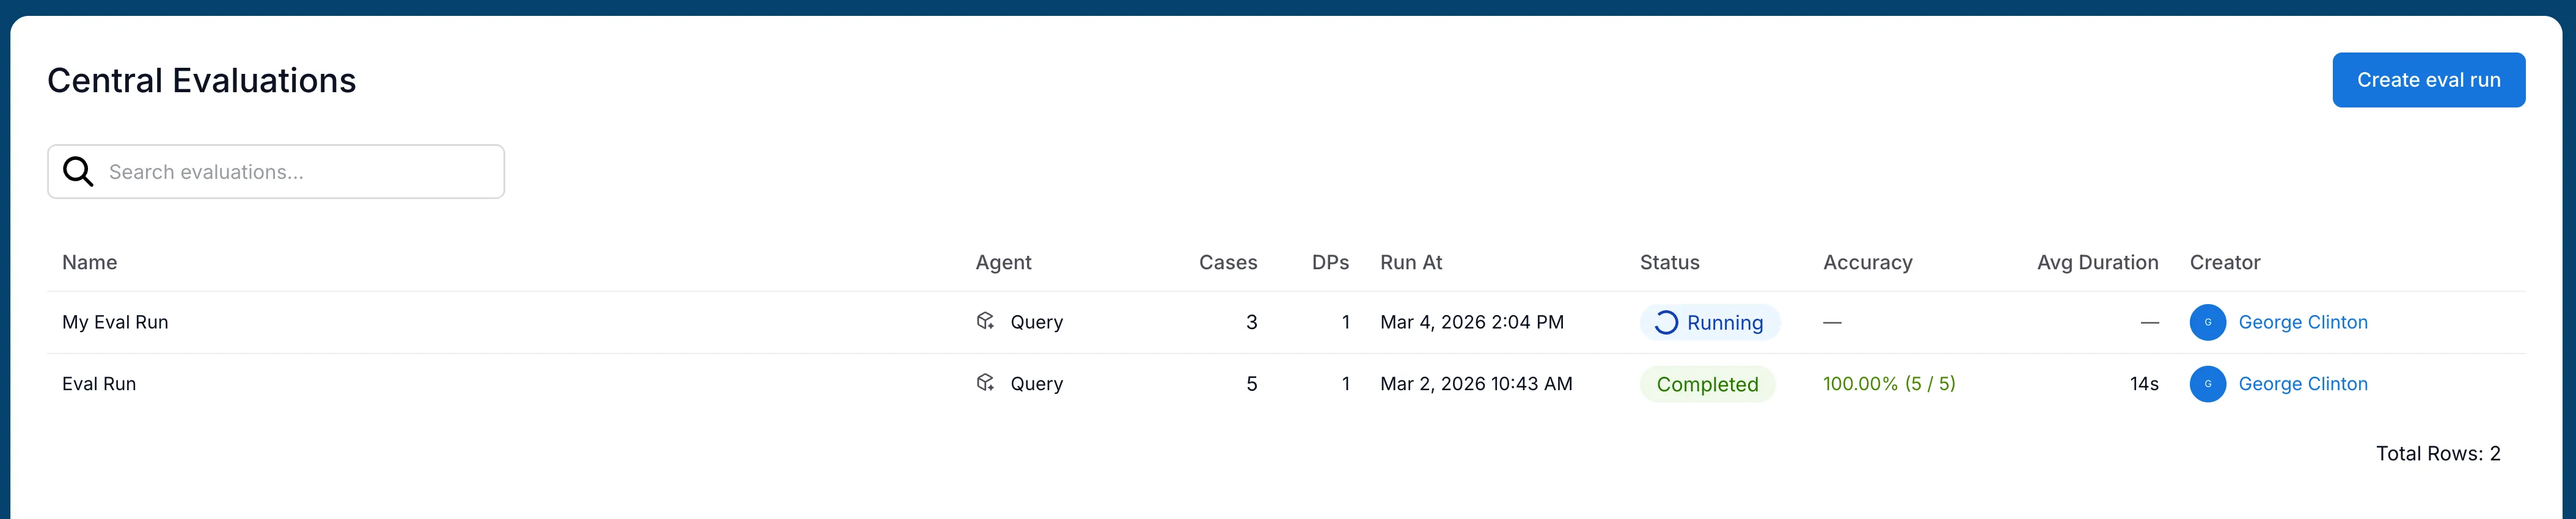Click the Create eval run button
This screenshot has width=2576, height=519.
(2429, 79)
